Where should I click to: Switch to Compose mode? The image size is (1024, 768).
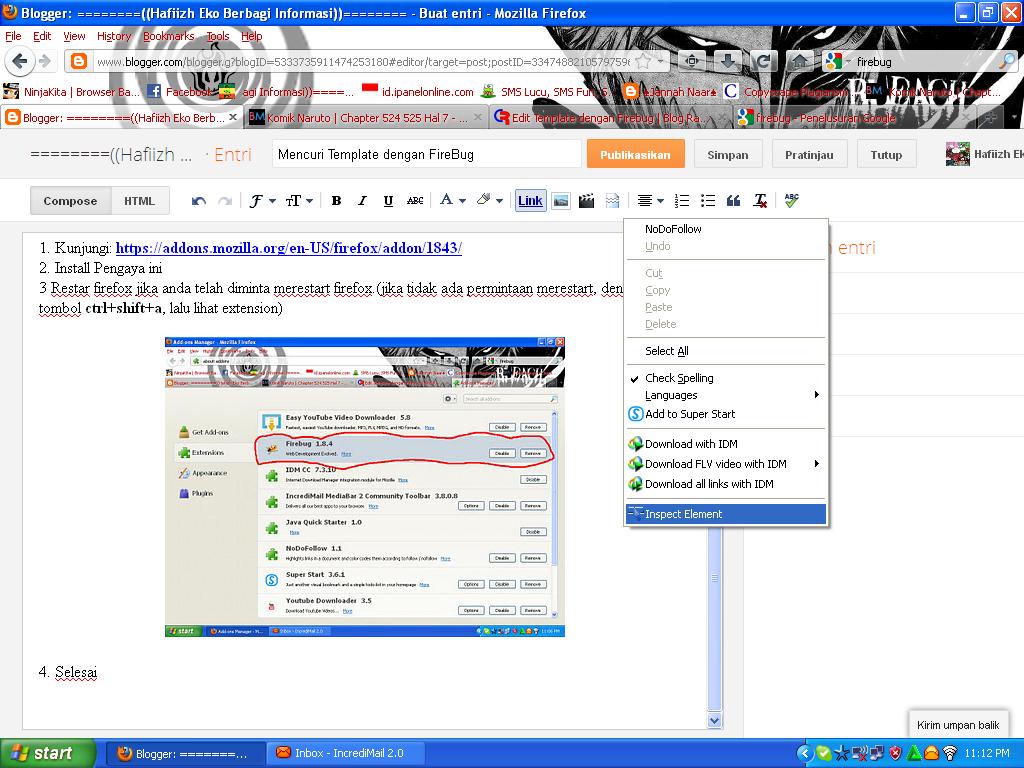click(x=71, y=201)
